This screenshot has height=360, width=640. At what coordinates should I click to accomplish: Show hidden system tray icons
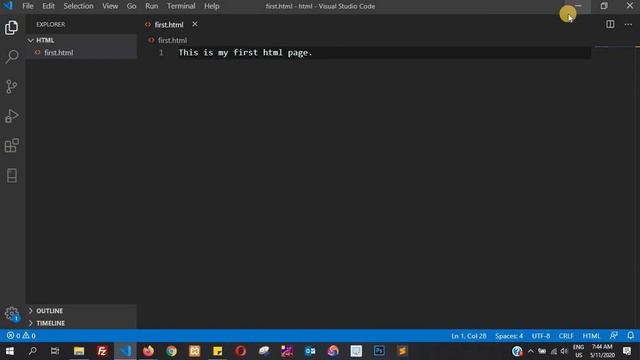point(531,351)
